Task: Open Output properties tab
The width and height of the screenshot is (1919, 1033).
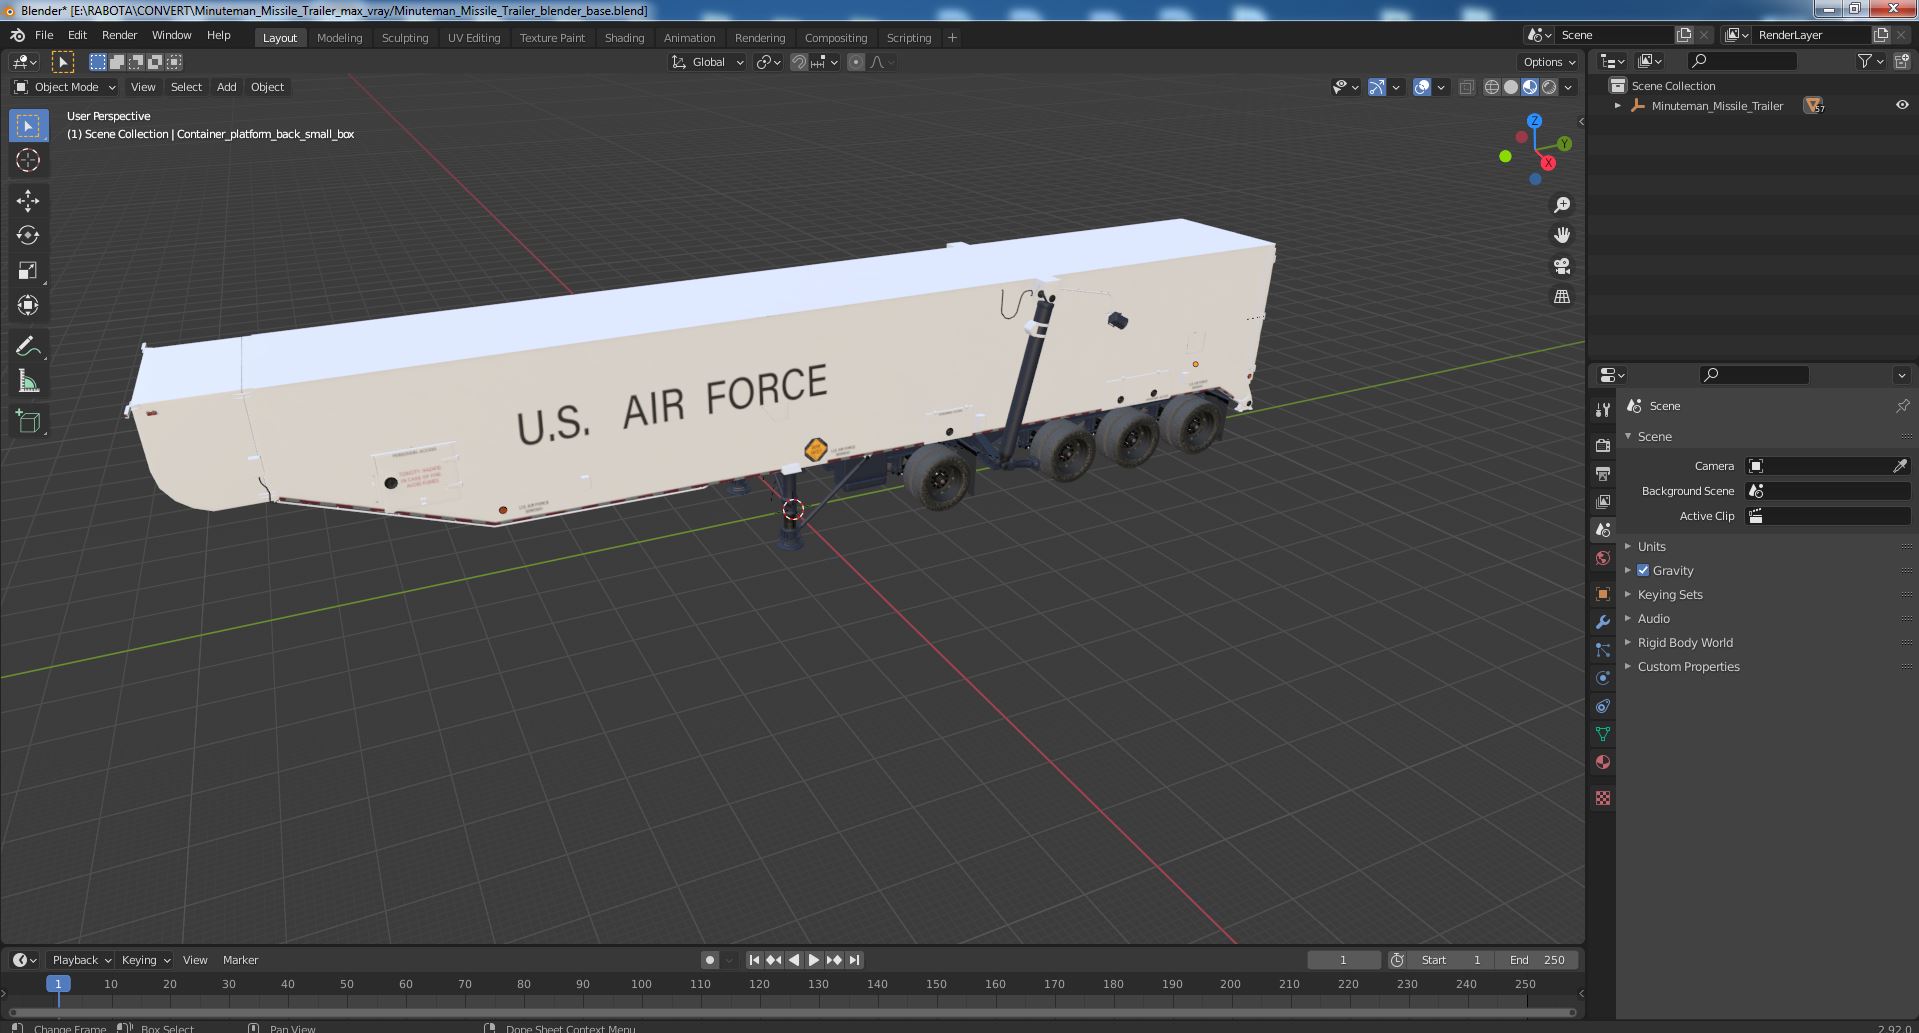Action: pyautogui.click(x=1603, y=473)
